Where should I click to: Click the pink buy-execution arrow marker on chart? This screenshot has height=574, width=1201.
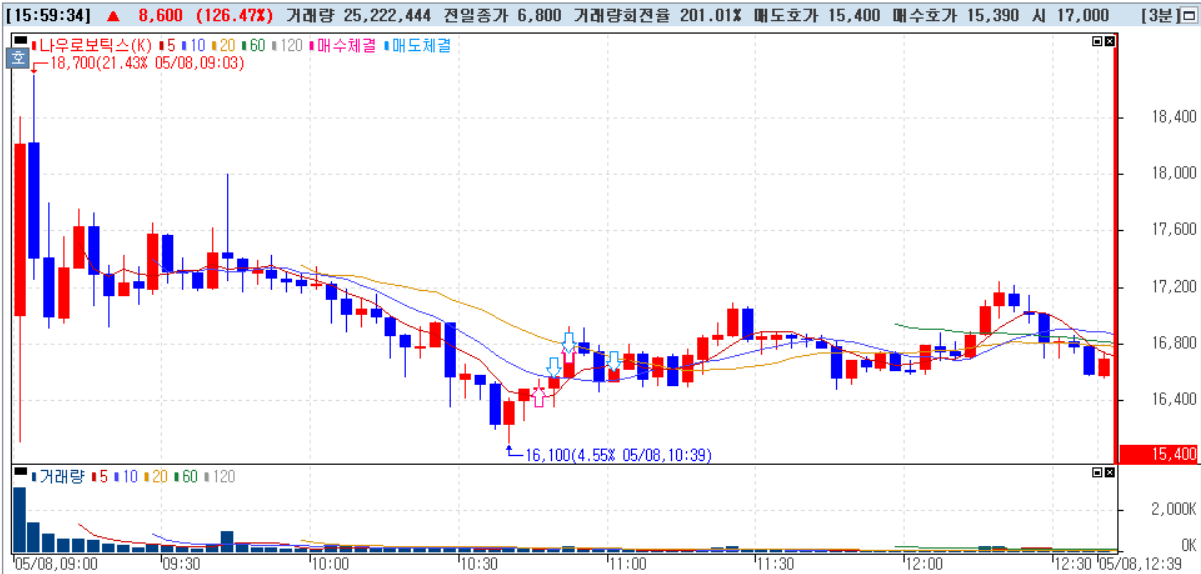click(540, 396)
